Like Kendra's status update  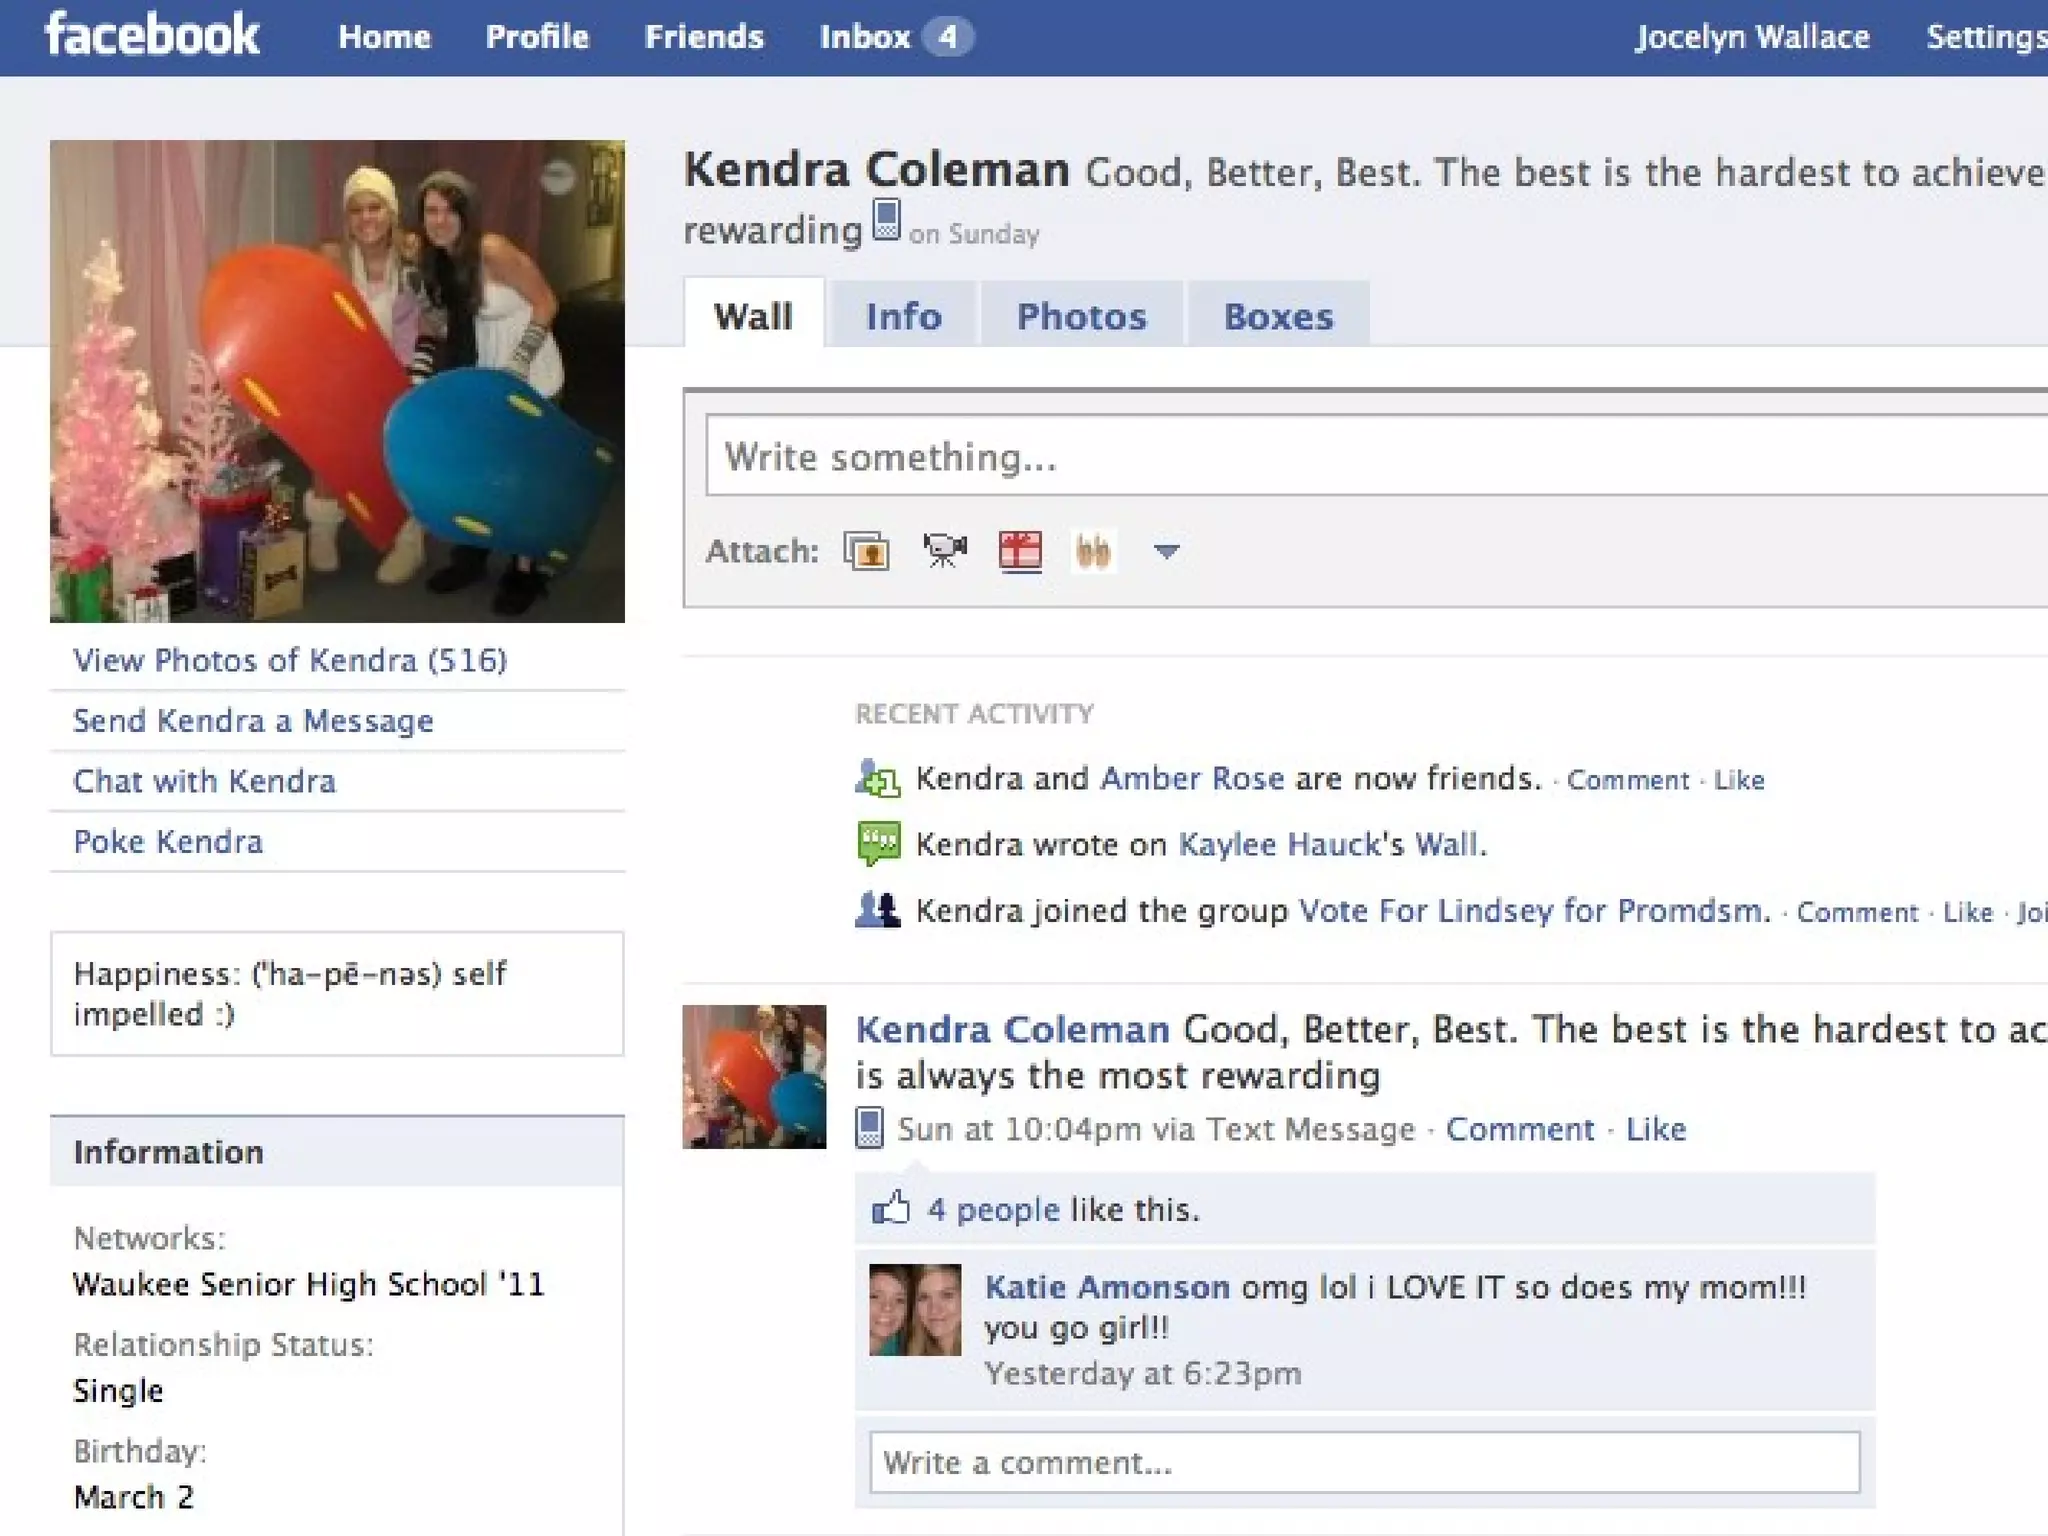(1655, 1129)
